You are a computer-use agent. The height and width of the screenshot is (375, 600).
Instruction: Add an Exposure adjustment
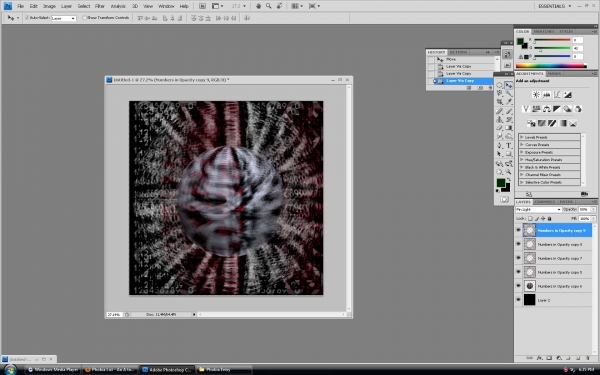tap(567, 95)
